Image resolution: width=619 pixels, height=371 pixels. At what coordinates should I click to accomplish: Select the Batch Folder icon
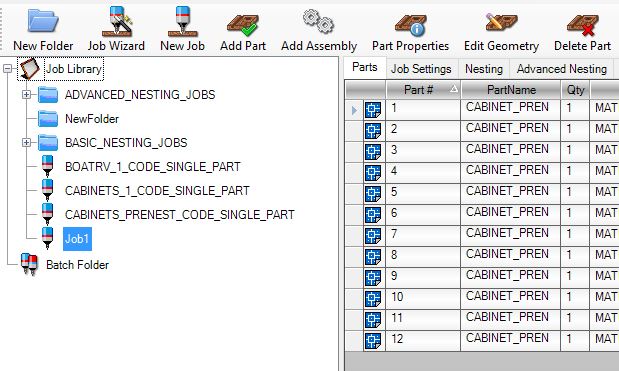[x=29, y=264]
